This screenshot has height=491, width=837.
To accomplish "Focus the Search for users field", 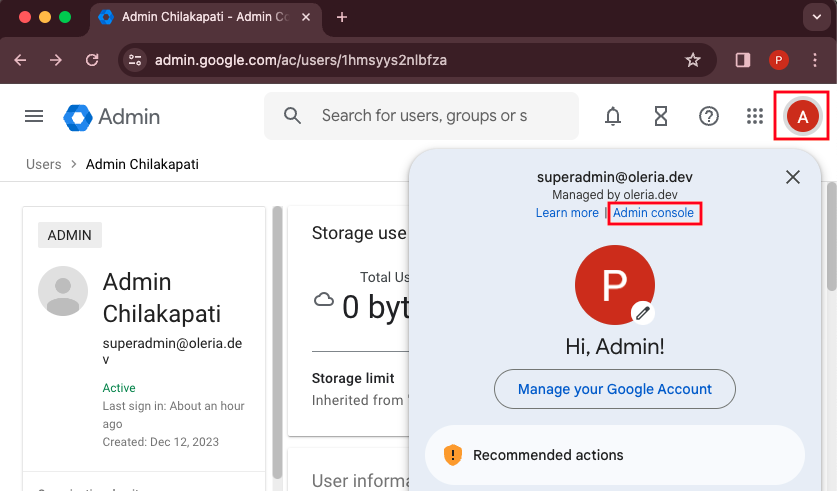I will pyautogui.click(x=424, y=116).
